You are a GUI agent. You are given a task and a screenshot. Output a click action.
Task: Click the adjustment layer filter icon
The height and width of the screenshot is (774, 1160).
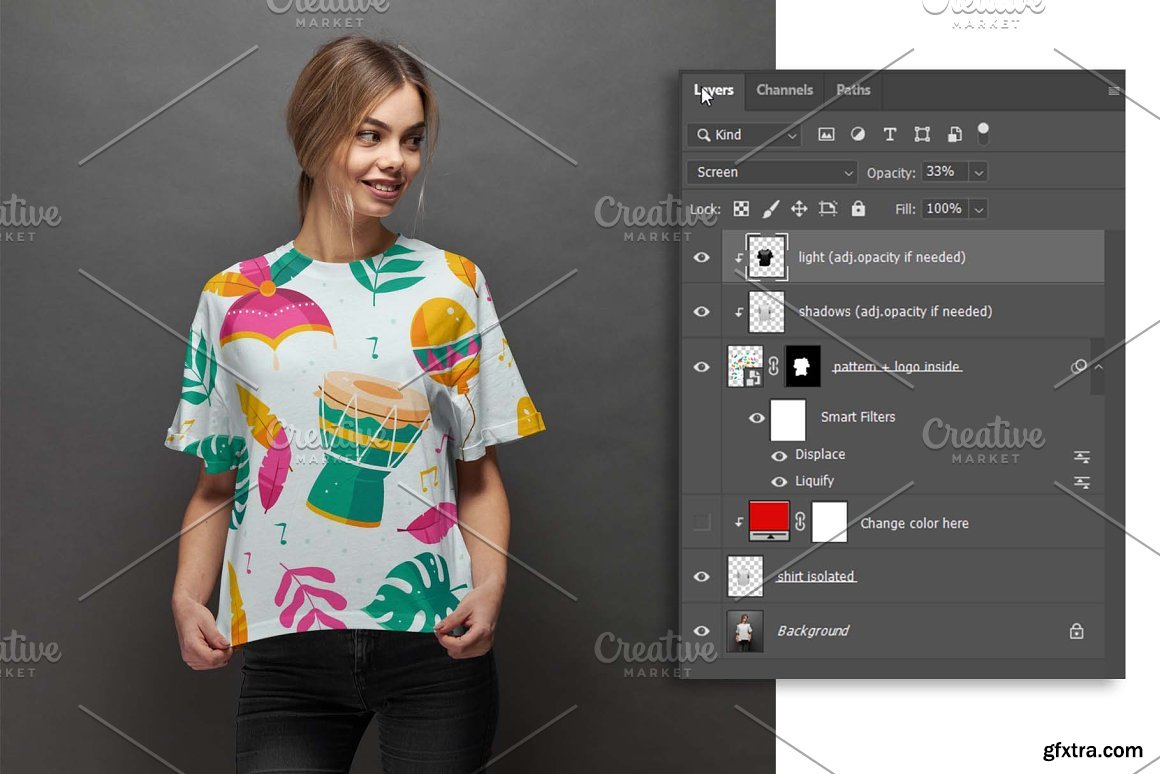tap(858, 135)
